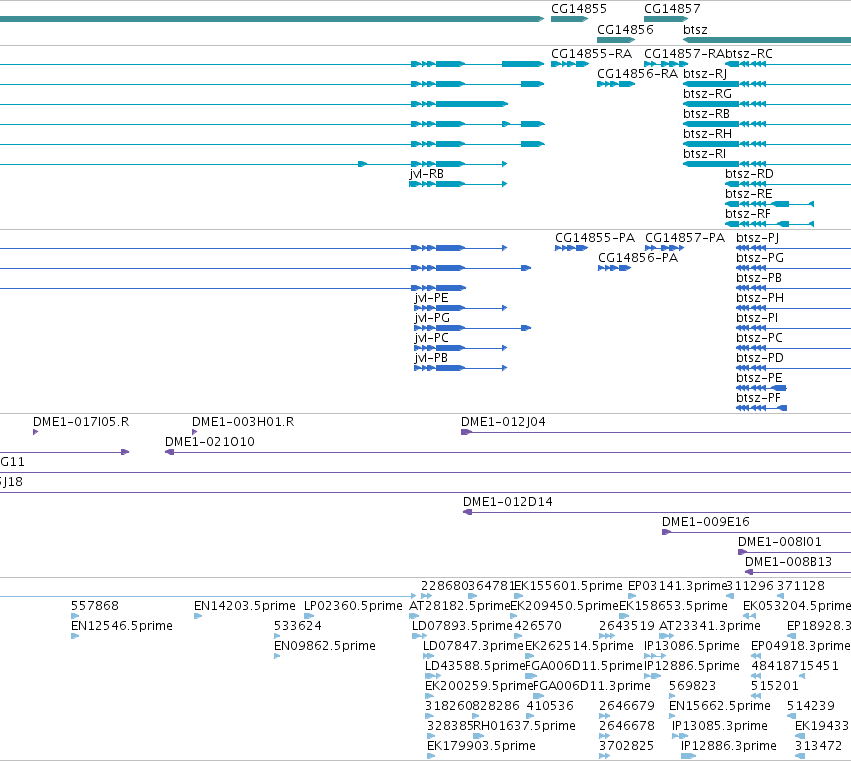Click the btsz-RE transcript label
The image size is (851, 761).
tap(748, 194)
